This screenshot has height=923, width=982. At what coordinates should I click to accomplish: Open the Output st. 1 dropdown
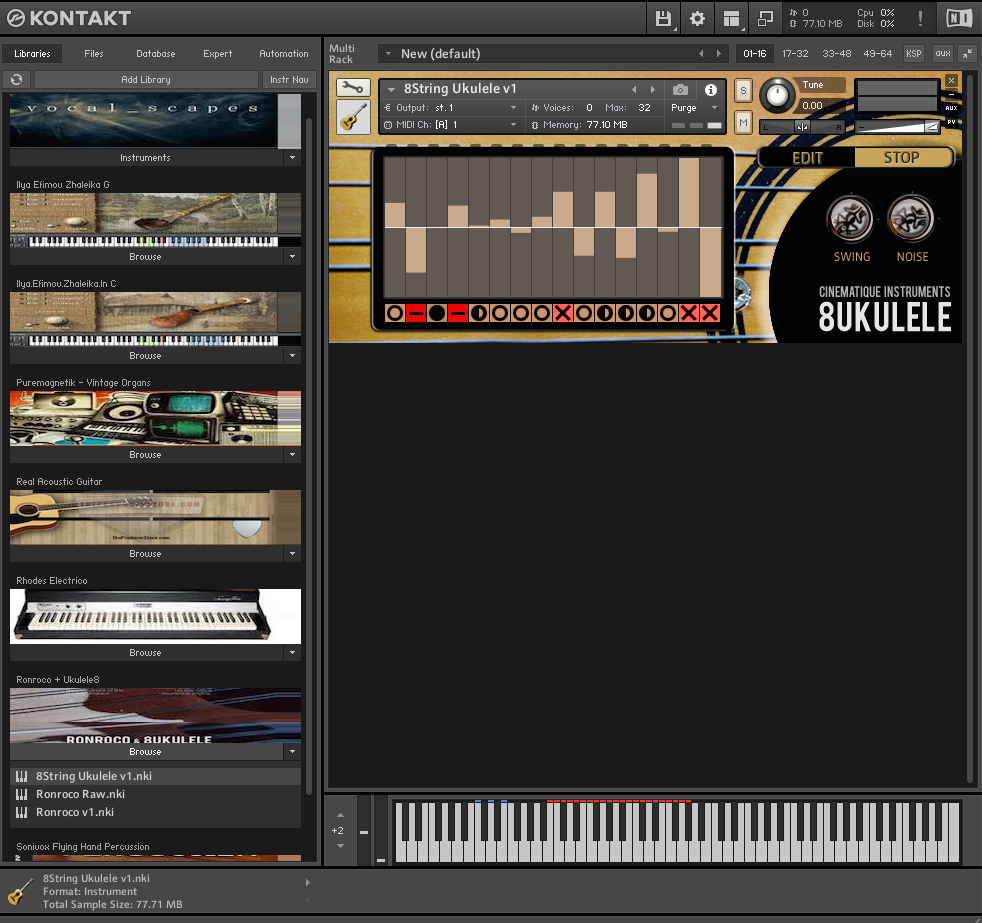tap(451, 108)
